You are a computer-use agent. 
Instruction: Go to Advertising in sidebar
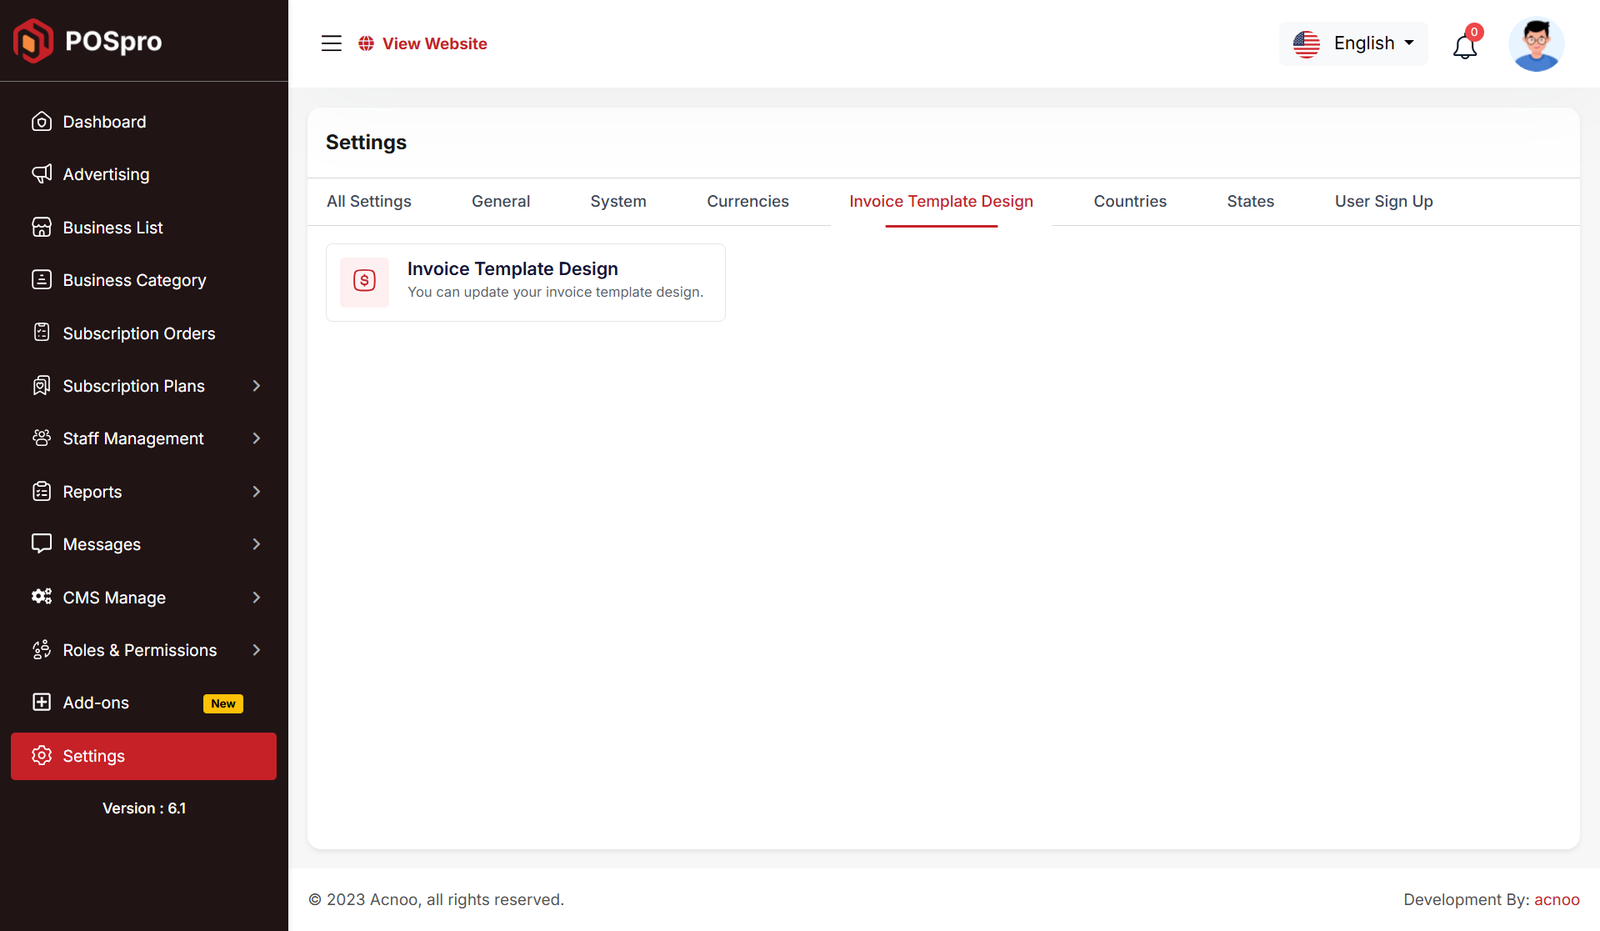[106, 174]
